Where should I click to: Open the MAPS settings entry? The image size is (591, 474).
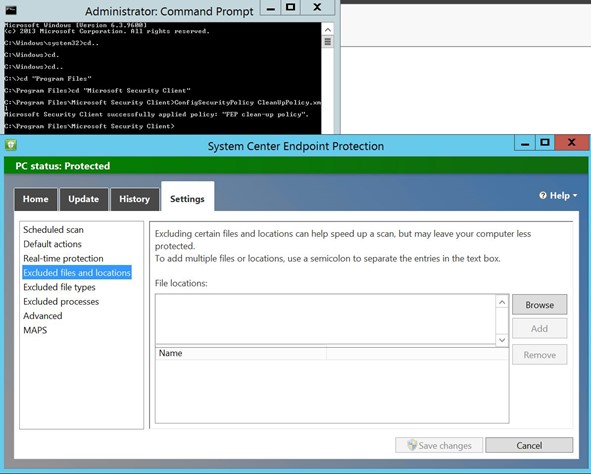point(35,330)
